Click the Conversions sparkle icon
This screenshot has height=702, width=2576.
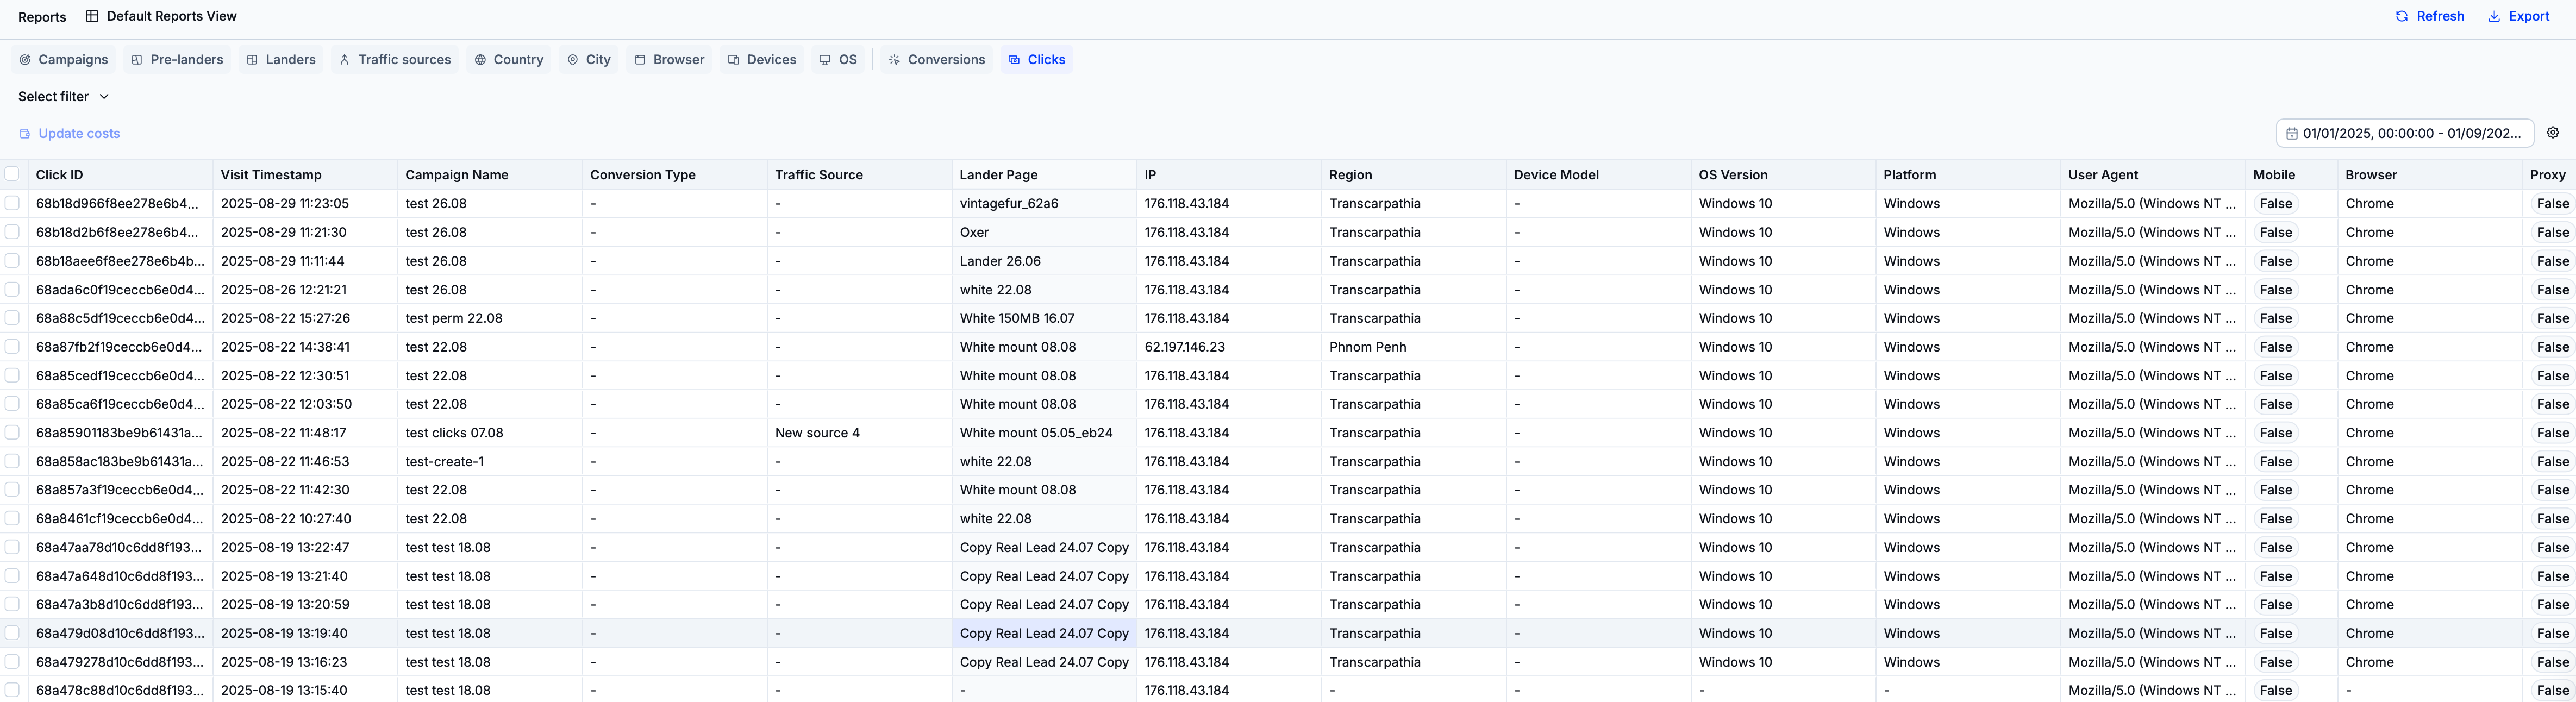[x=894, y=60]
